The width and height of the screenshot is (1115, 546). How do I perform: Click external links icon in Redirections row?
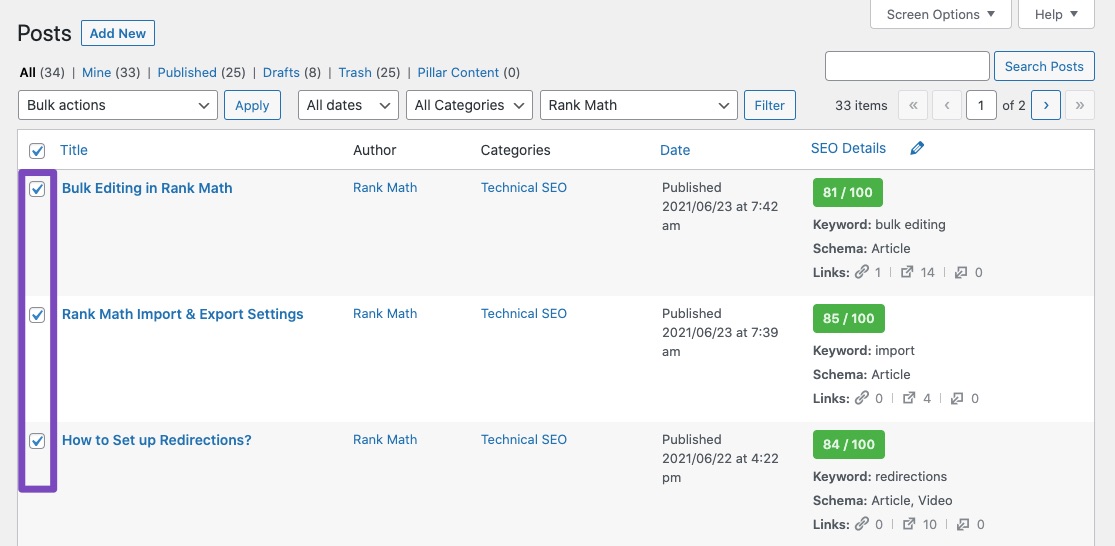909,524
